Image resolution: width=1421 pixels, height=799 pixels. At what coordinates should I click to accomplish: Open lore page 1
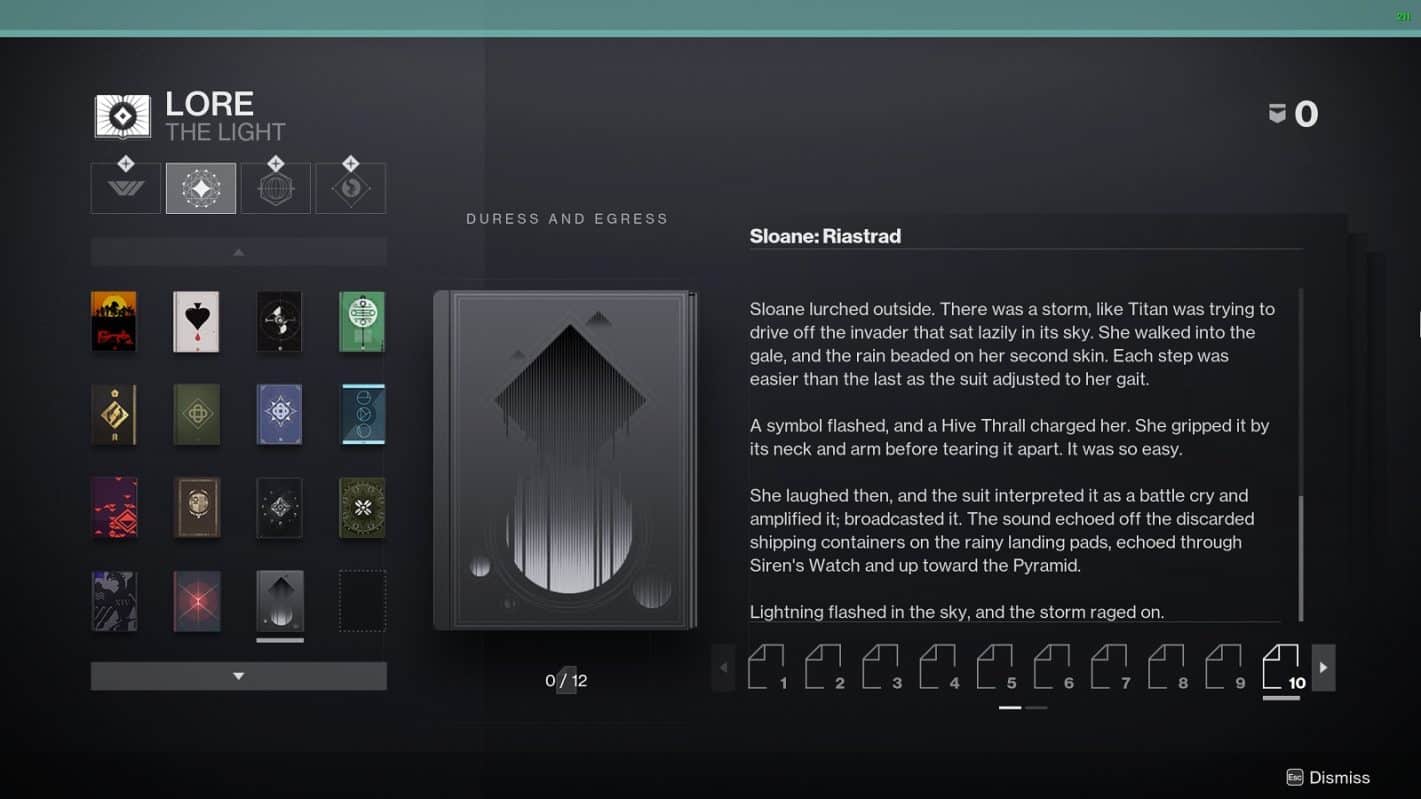(767, 668)
